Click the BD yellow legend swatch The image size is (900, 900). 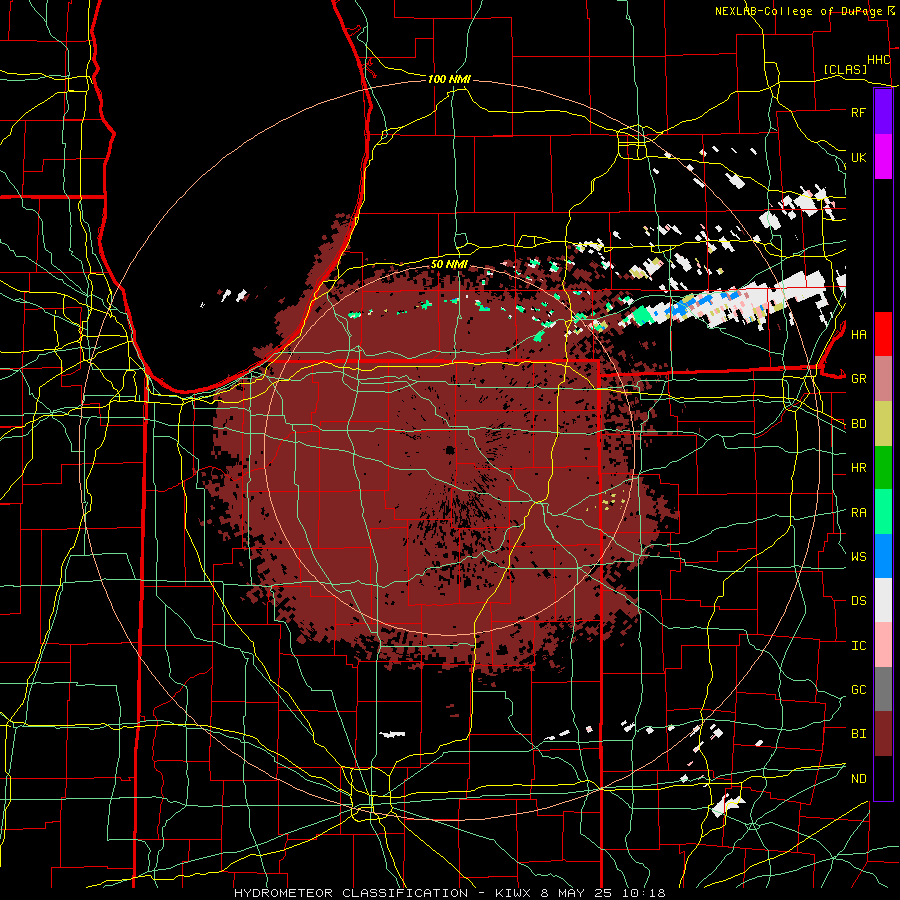pyautogui.click(x=883, y=423)
